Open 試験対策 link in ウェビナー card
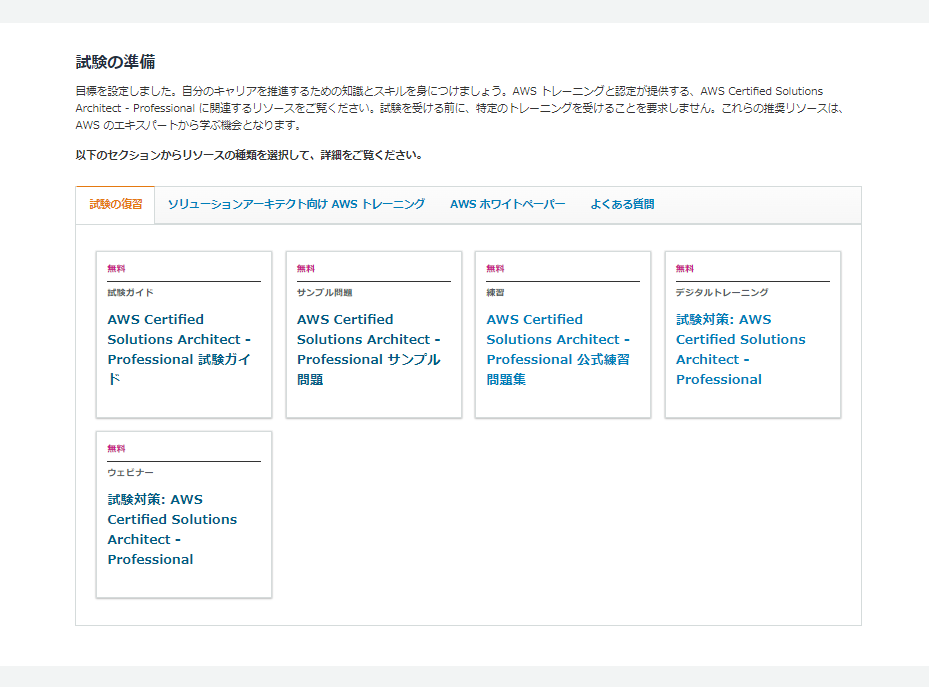 172,529
